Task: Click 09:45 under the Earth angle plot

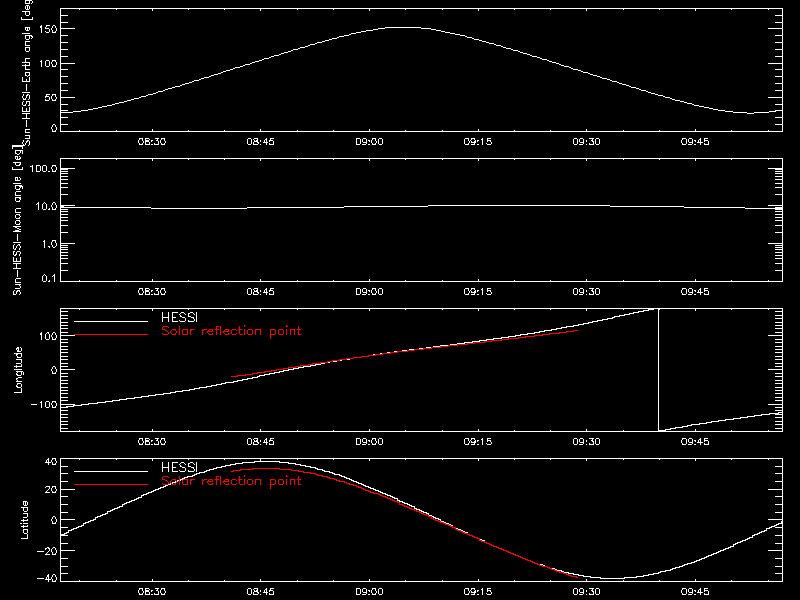Action: (695, 142)
